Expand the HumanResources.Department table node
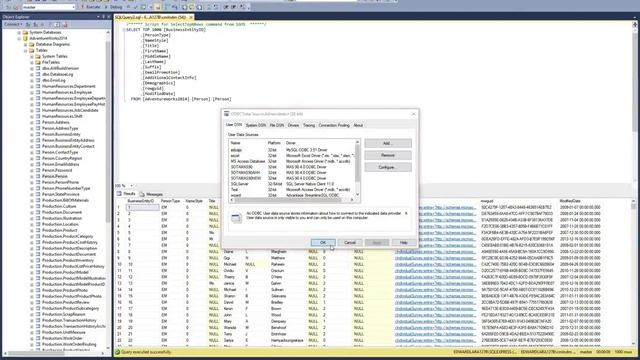 31,87
